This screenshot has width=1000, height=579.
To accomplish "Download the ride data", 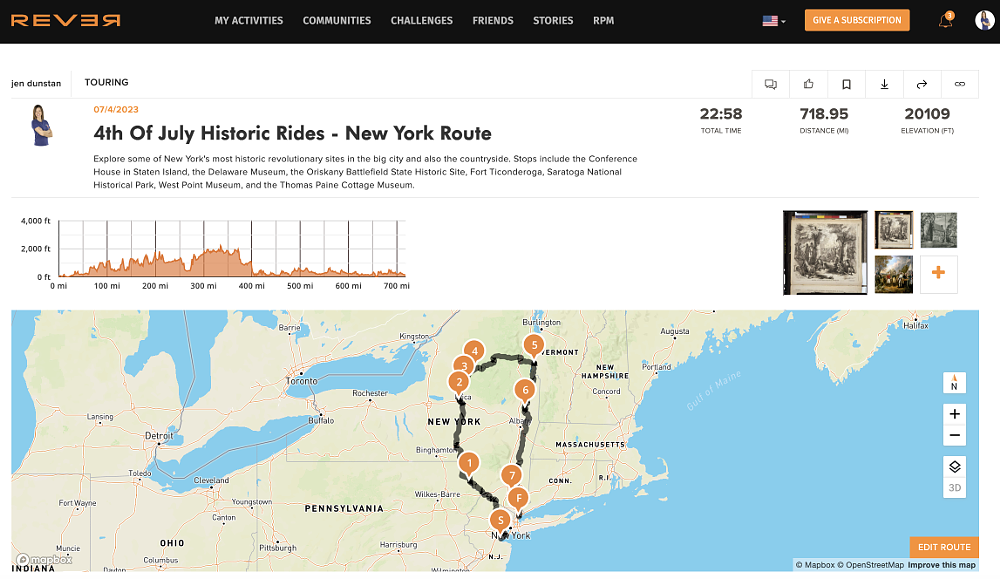I will [x=884, y=84].
